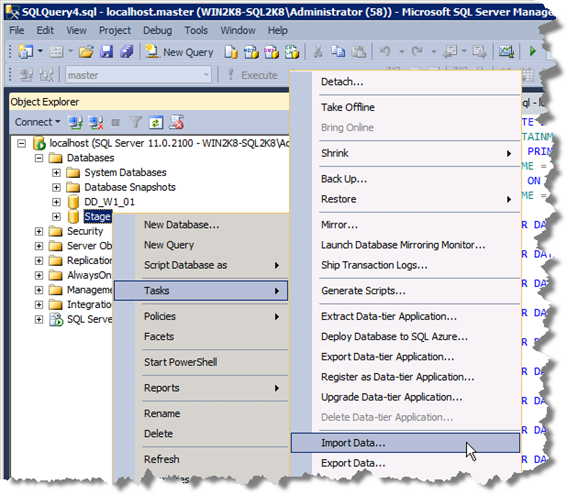The image size is (567, 495).
Task: Choose New Query in the context menu
Action: point(201,245)
